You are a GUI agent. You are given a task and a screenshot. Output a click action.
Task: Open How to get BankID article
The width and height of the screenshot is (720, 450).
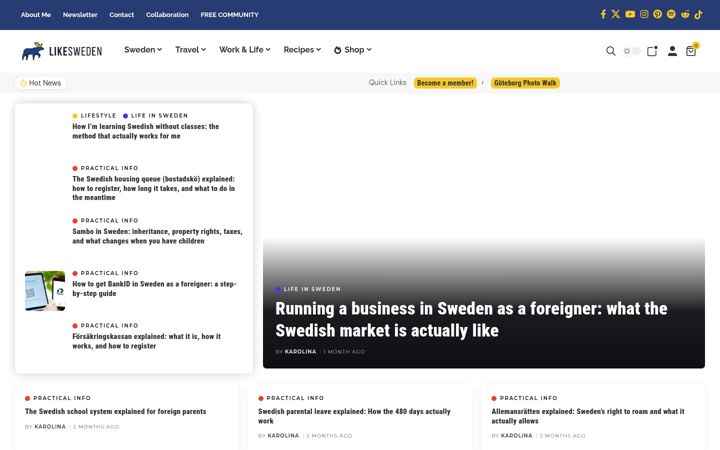(x=154, y=289)
